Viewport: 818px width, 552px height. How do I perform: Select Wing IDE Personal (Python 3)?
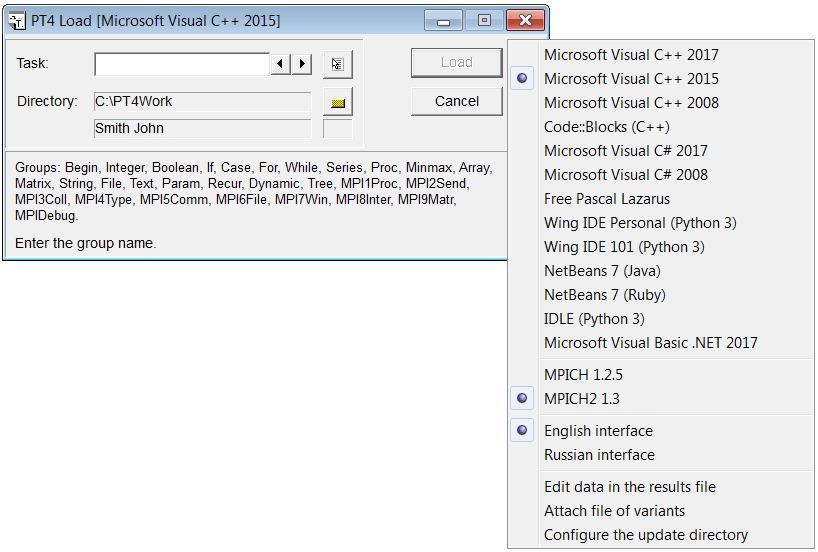point(660,223)
